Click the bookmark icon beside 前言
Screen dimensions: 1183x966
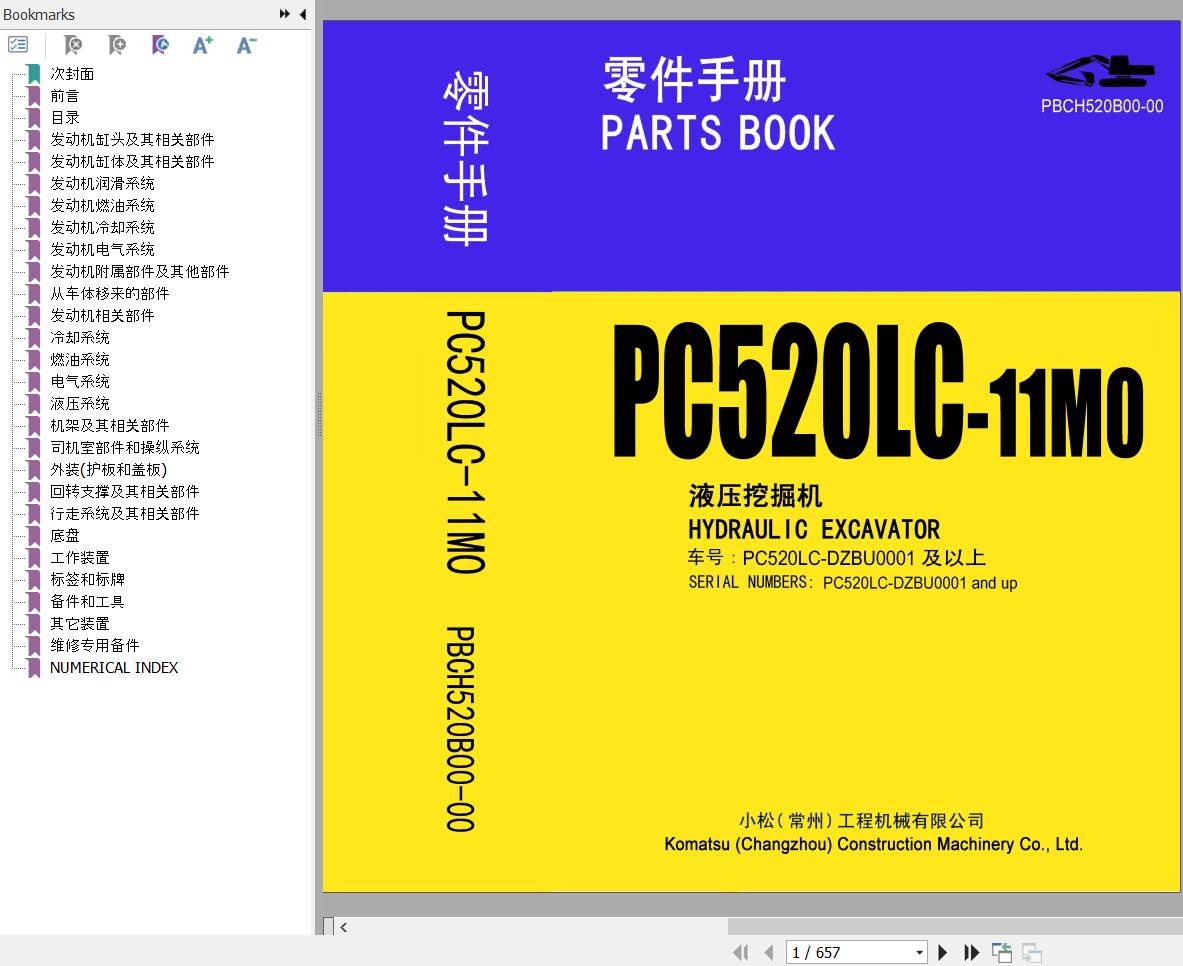[x=34, y=96]
